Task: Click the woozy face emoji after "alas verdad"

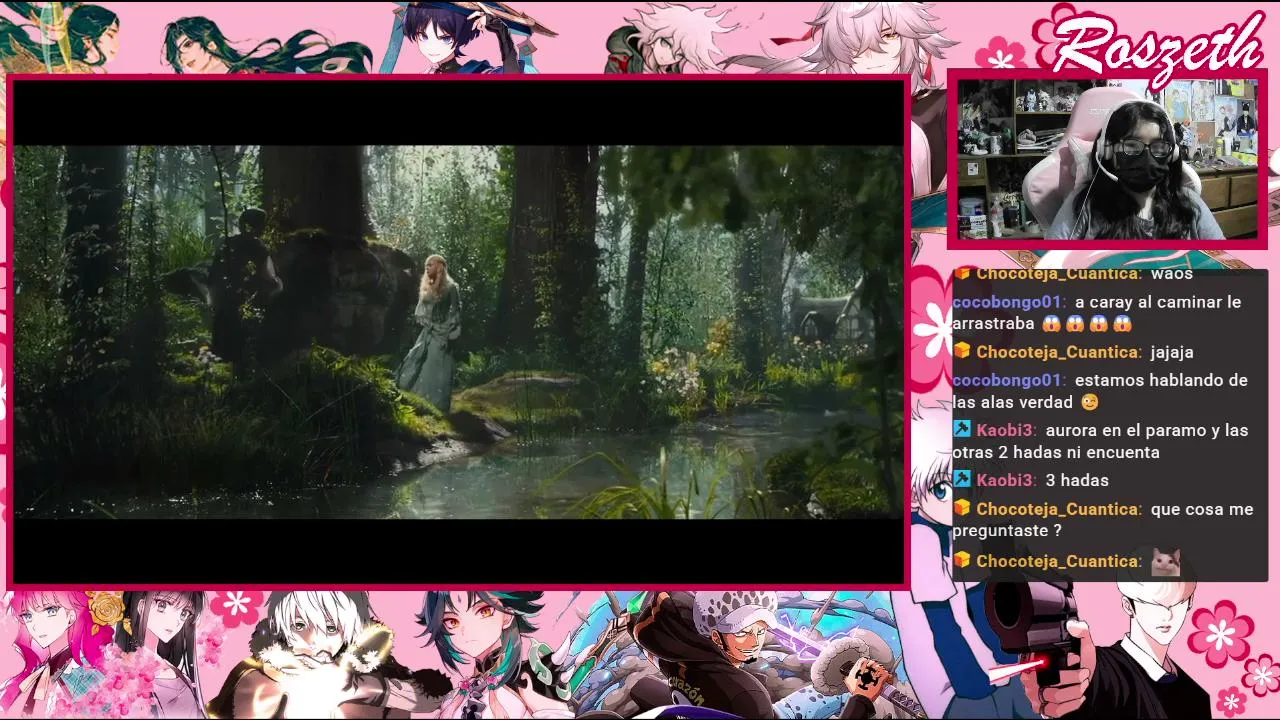Action: point(1090,402)
